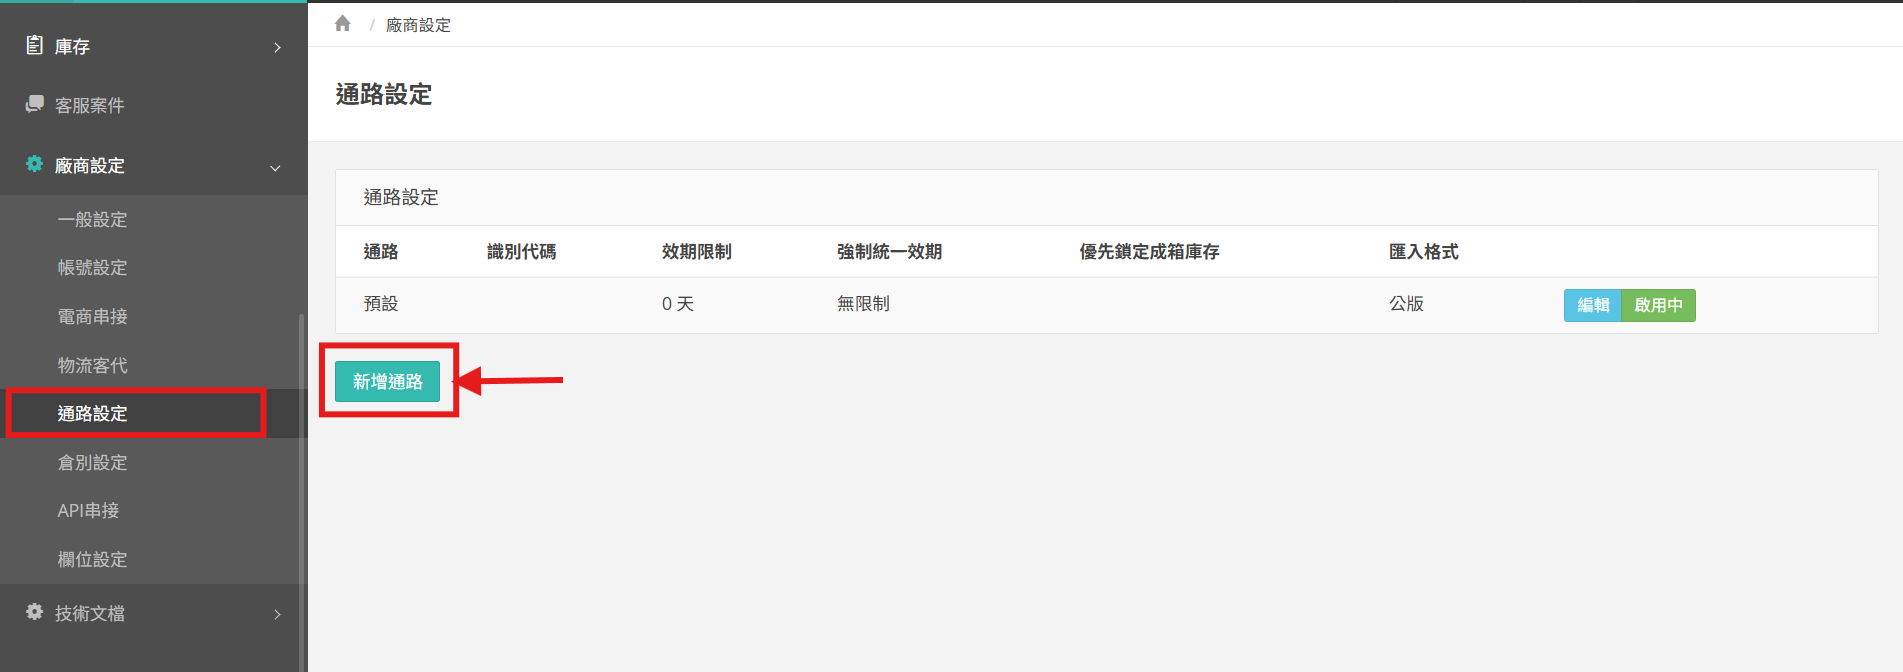Go to 電商串接 settings

click(x=92, y=317)
